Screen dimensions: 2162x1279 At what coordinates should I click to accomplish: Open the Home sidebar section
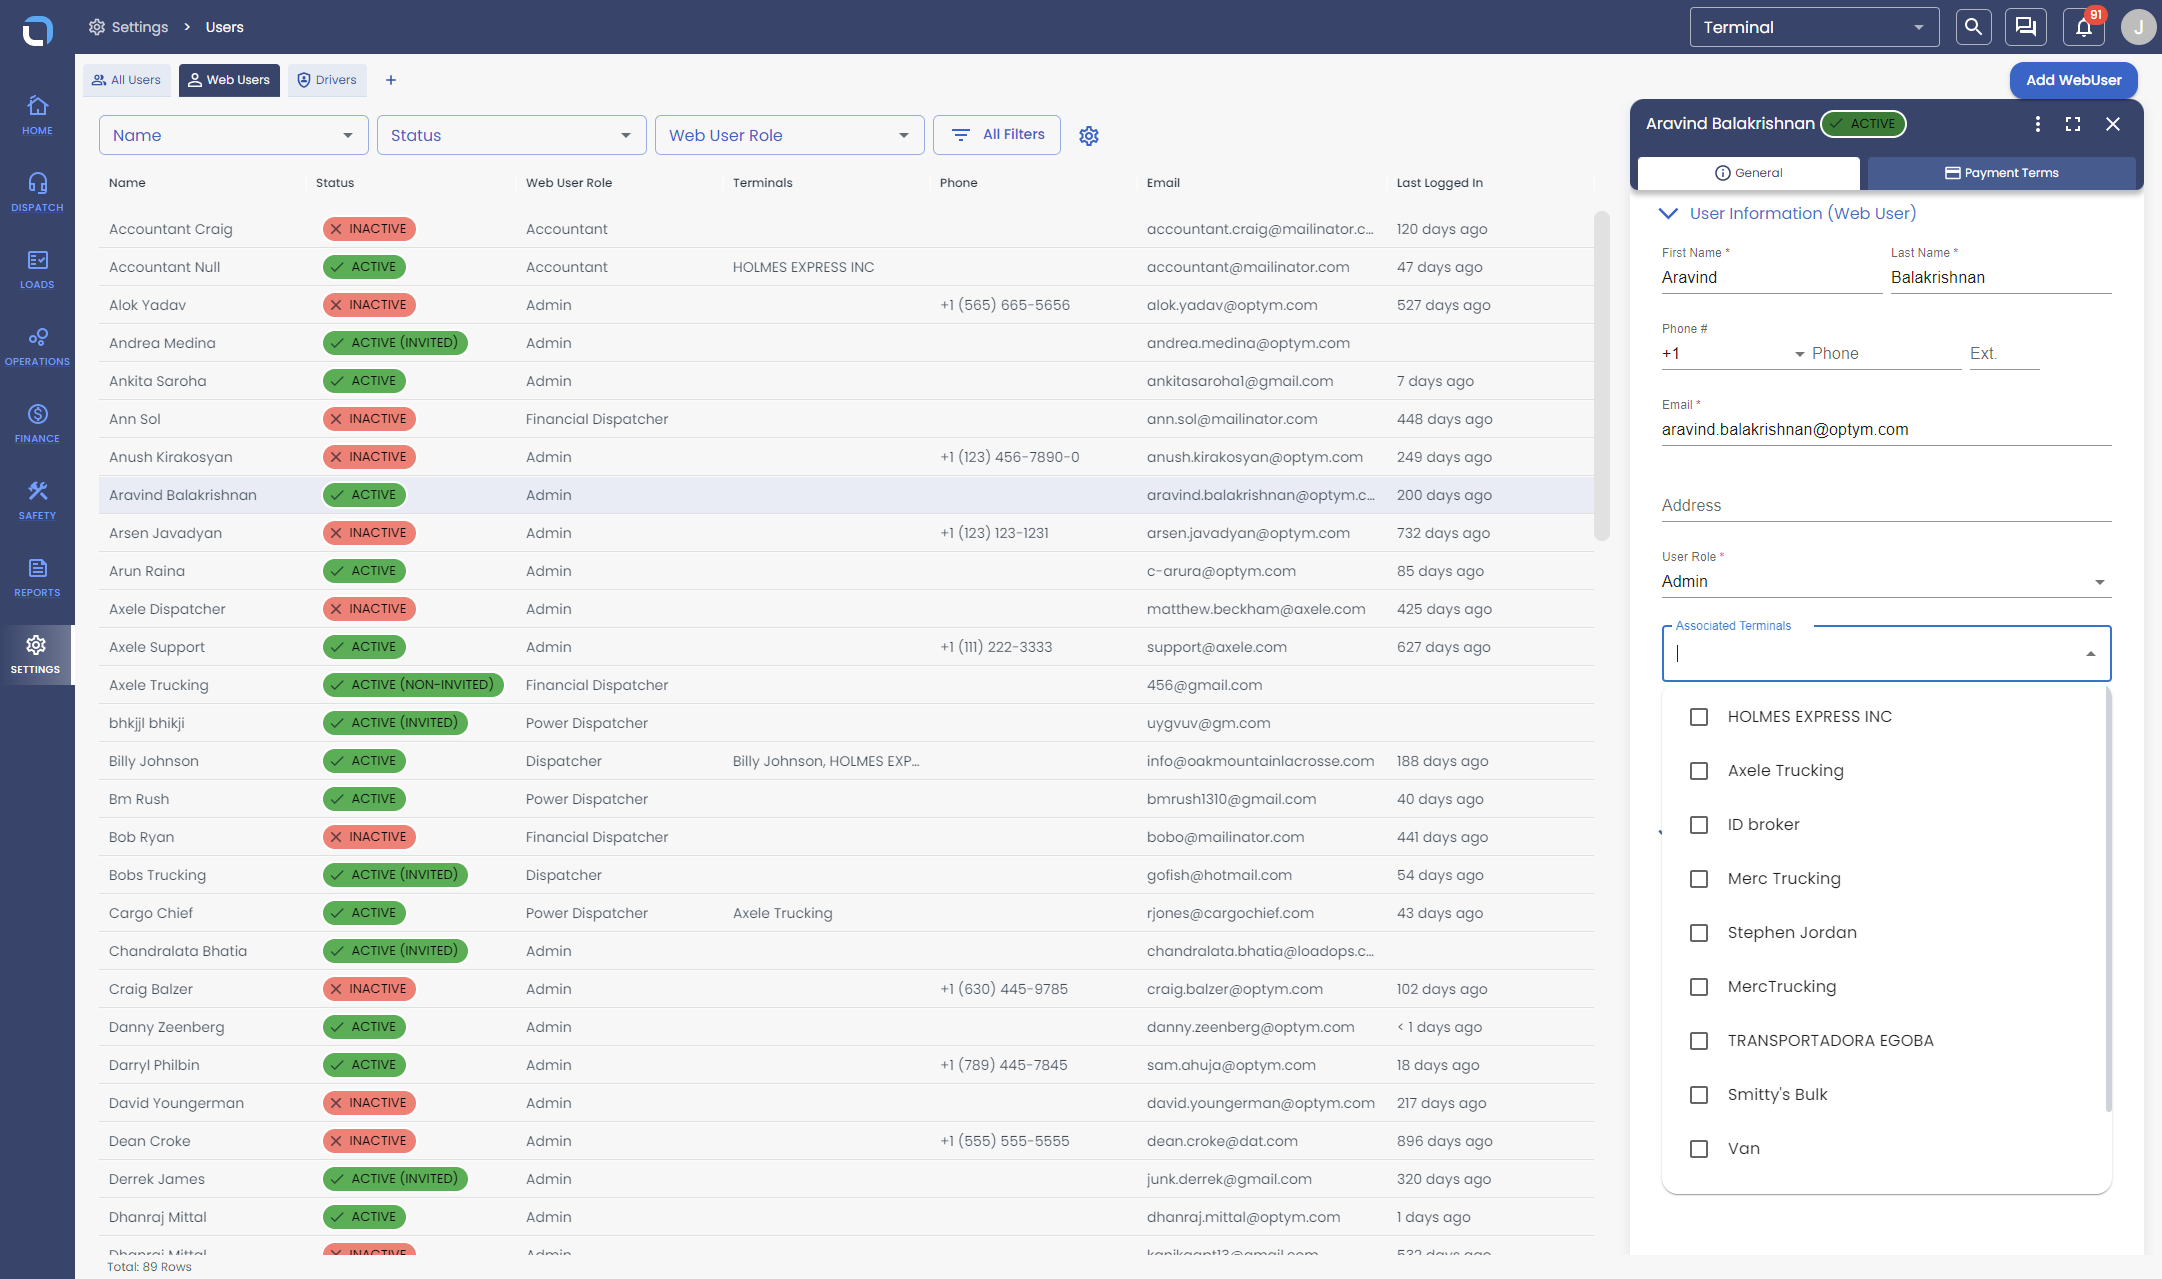tap(37, 115)
